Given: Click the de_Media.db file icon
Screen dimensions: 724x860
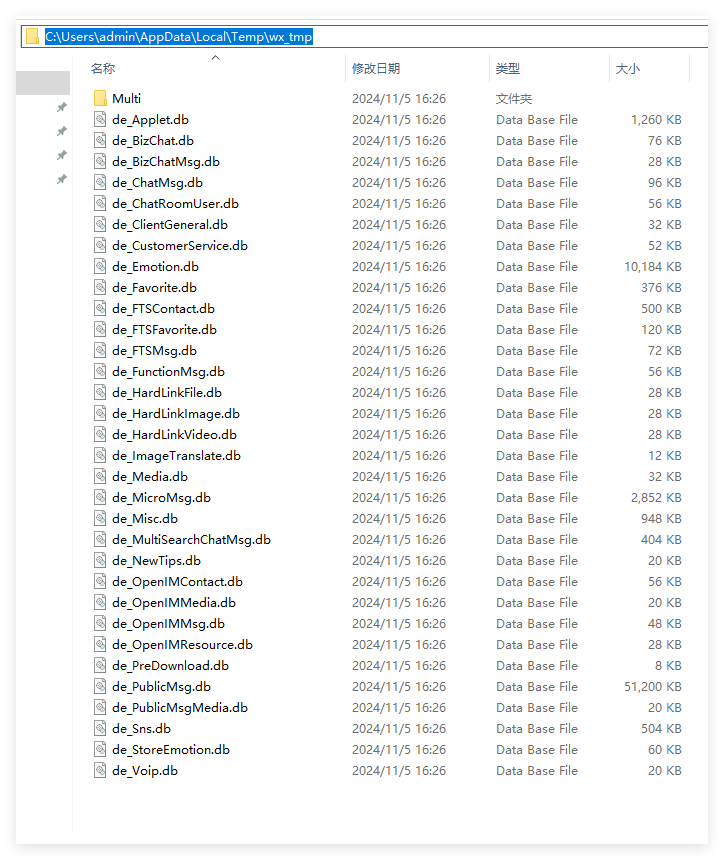Looking at the screenshot, I should click(x=100, y=477).
